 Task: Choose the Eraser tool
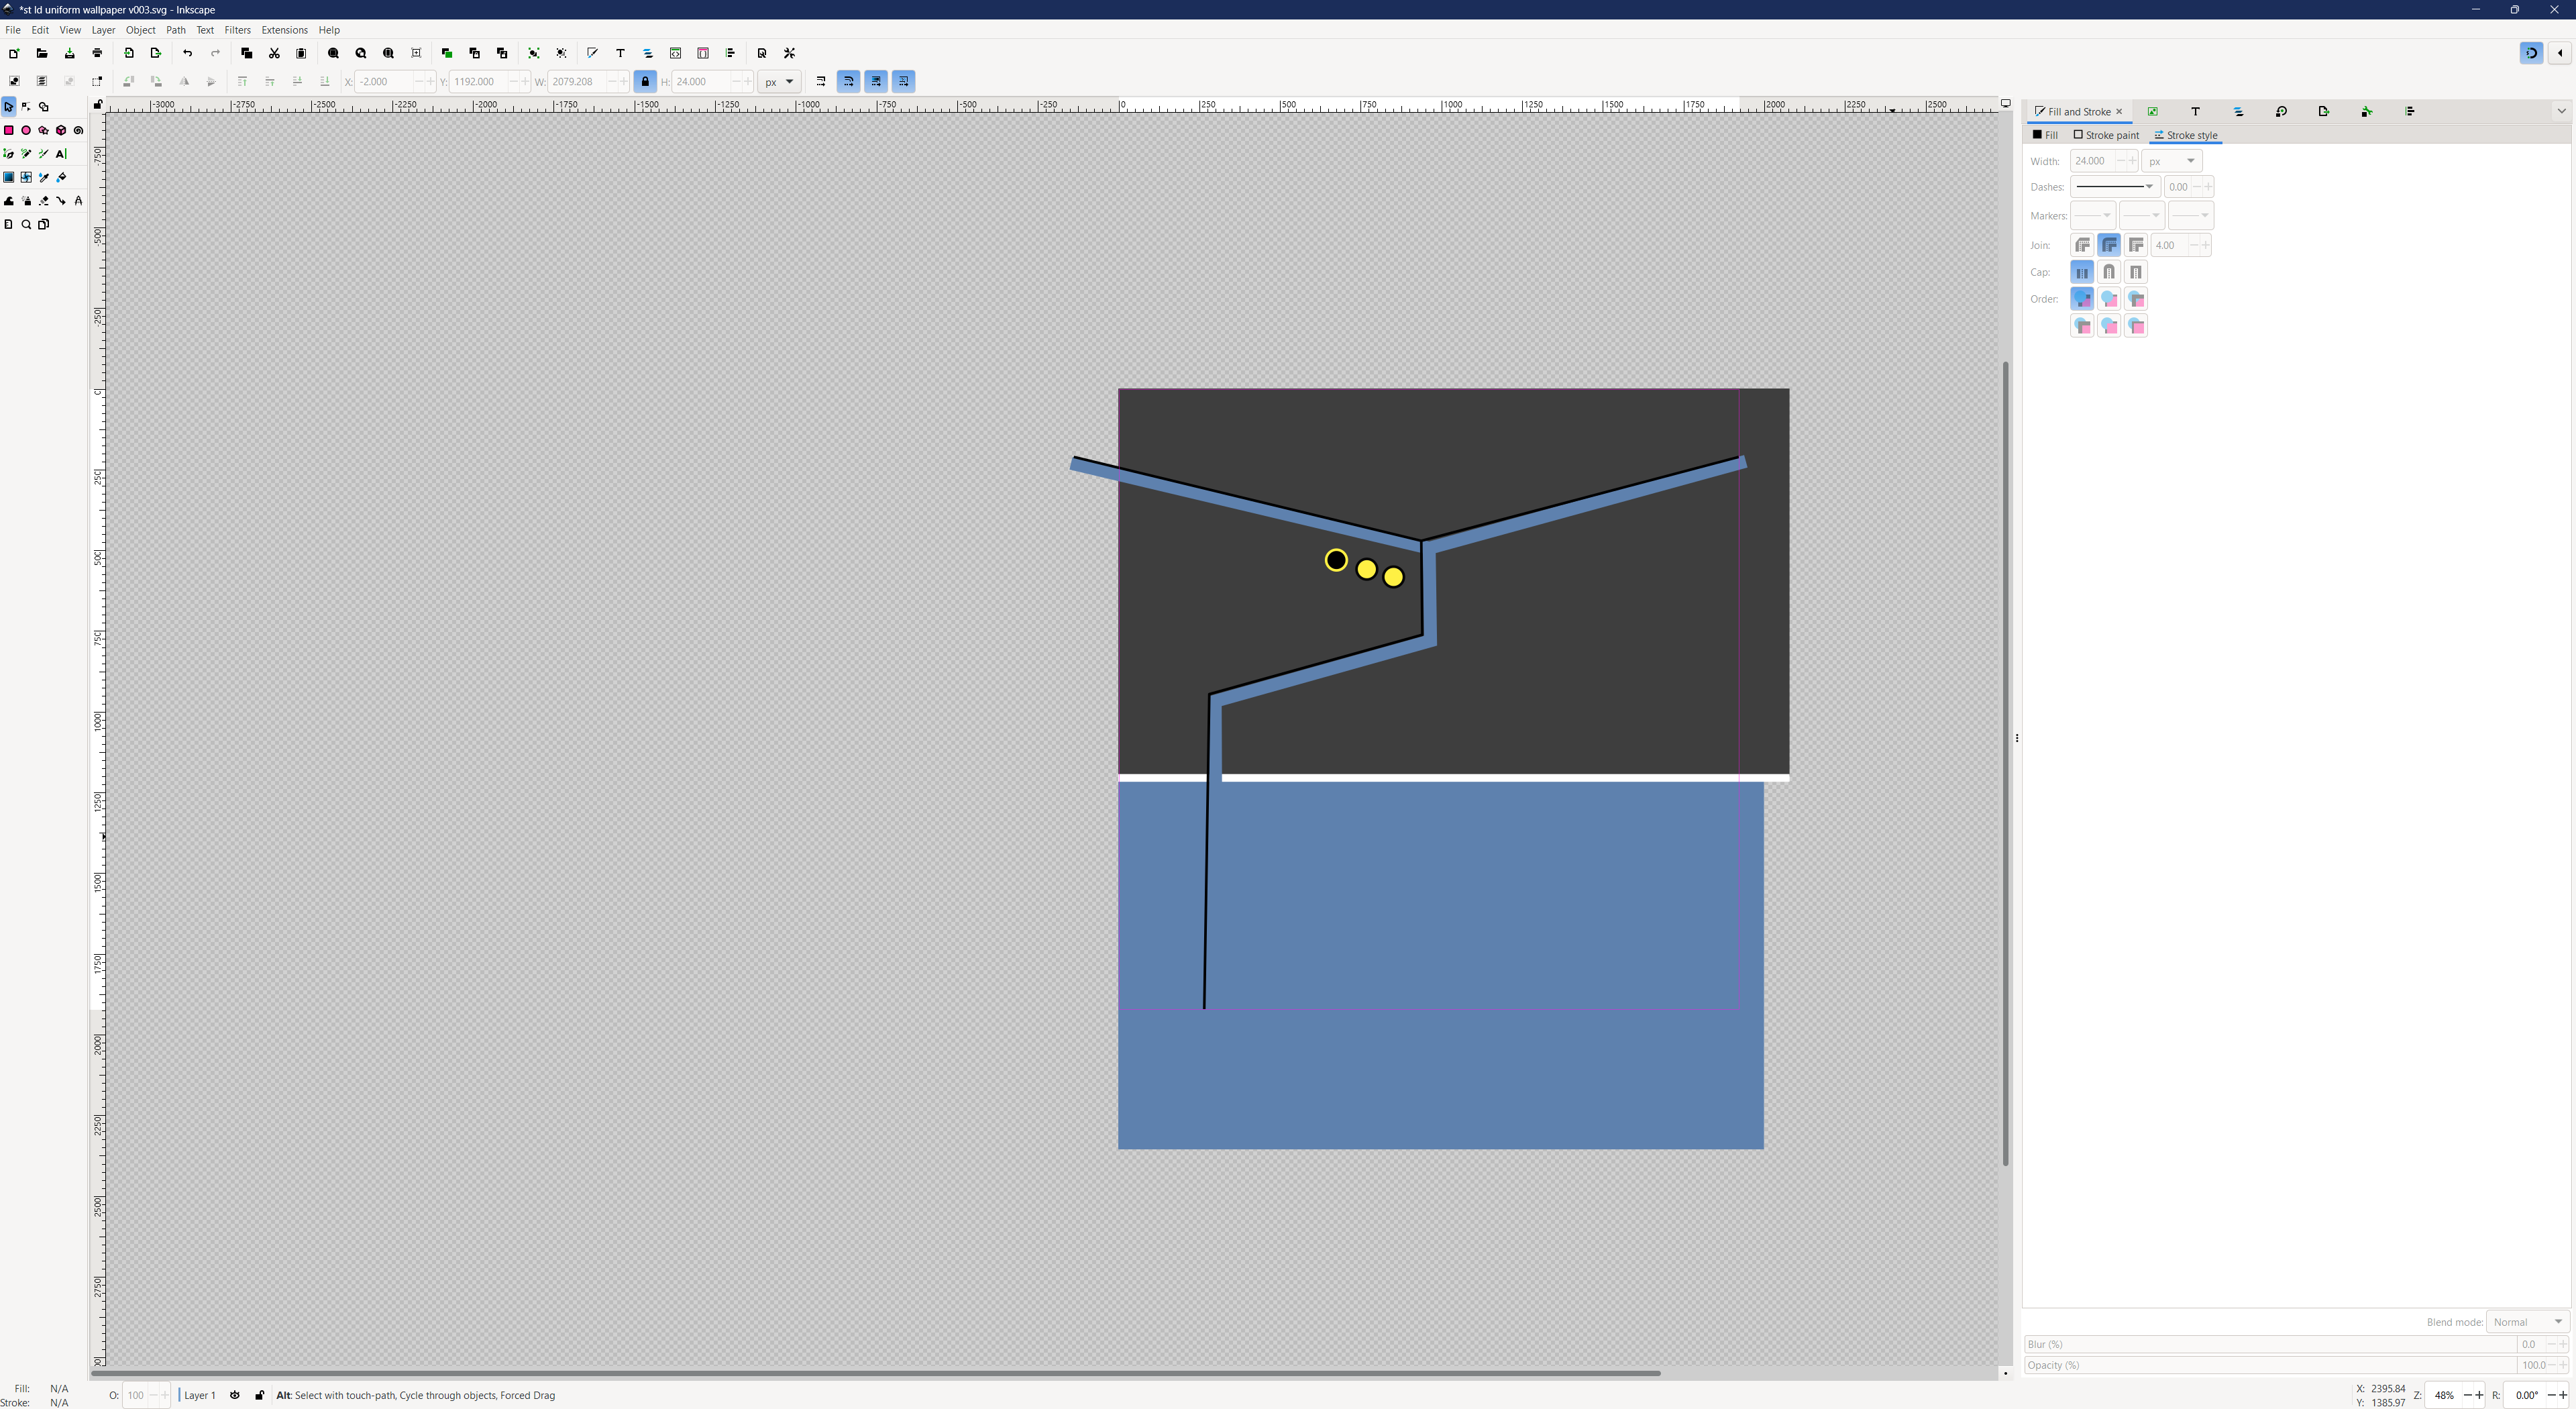pos(44,201)
